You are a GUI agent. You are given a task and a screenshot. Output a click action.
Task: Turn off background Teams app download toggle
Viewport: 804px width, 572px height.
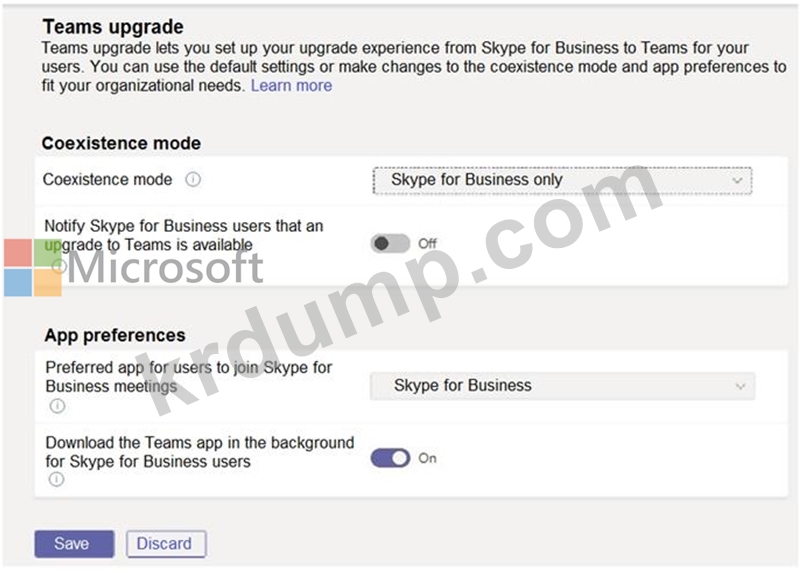coord(390,458)
